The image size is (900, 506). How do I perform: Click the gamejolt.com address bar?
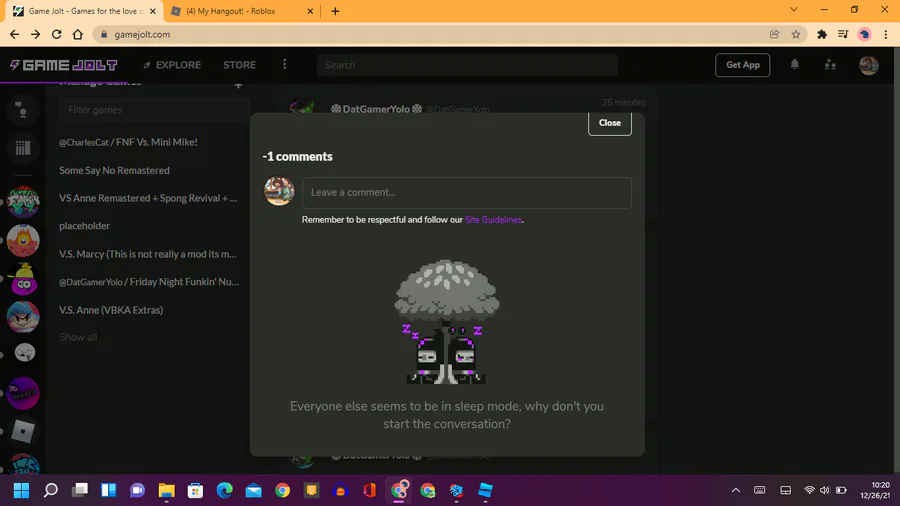pyautogui.click(x=448, y=34)
